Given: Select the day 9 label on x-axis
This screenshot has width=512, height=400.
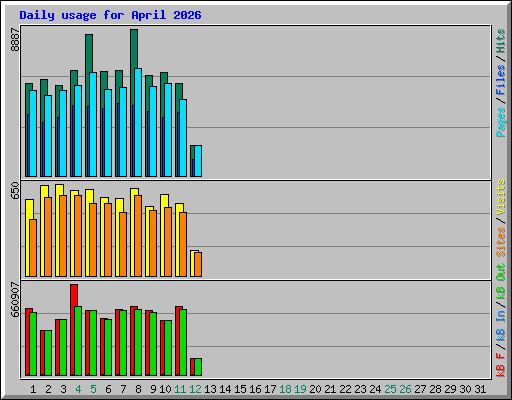Looking at the screenshot, I should click(x=153, y=389).
